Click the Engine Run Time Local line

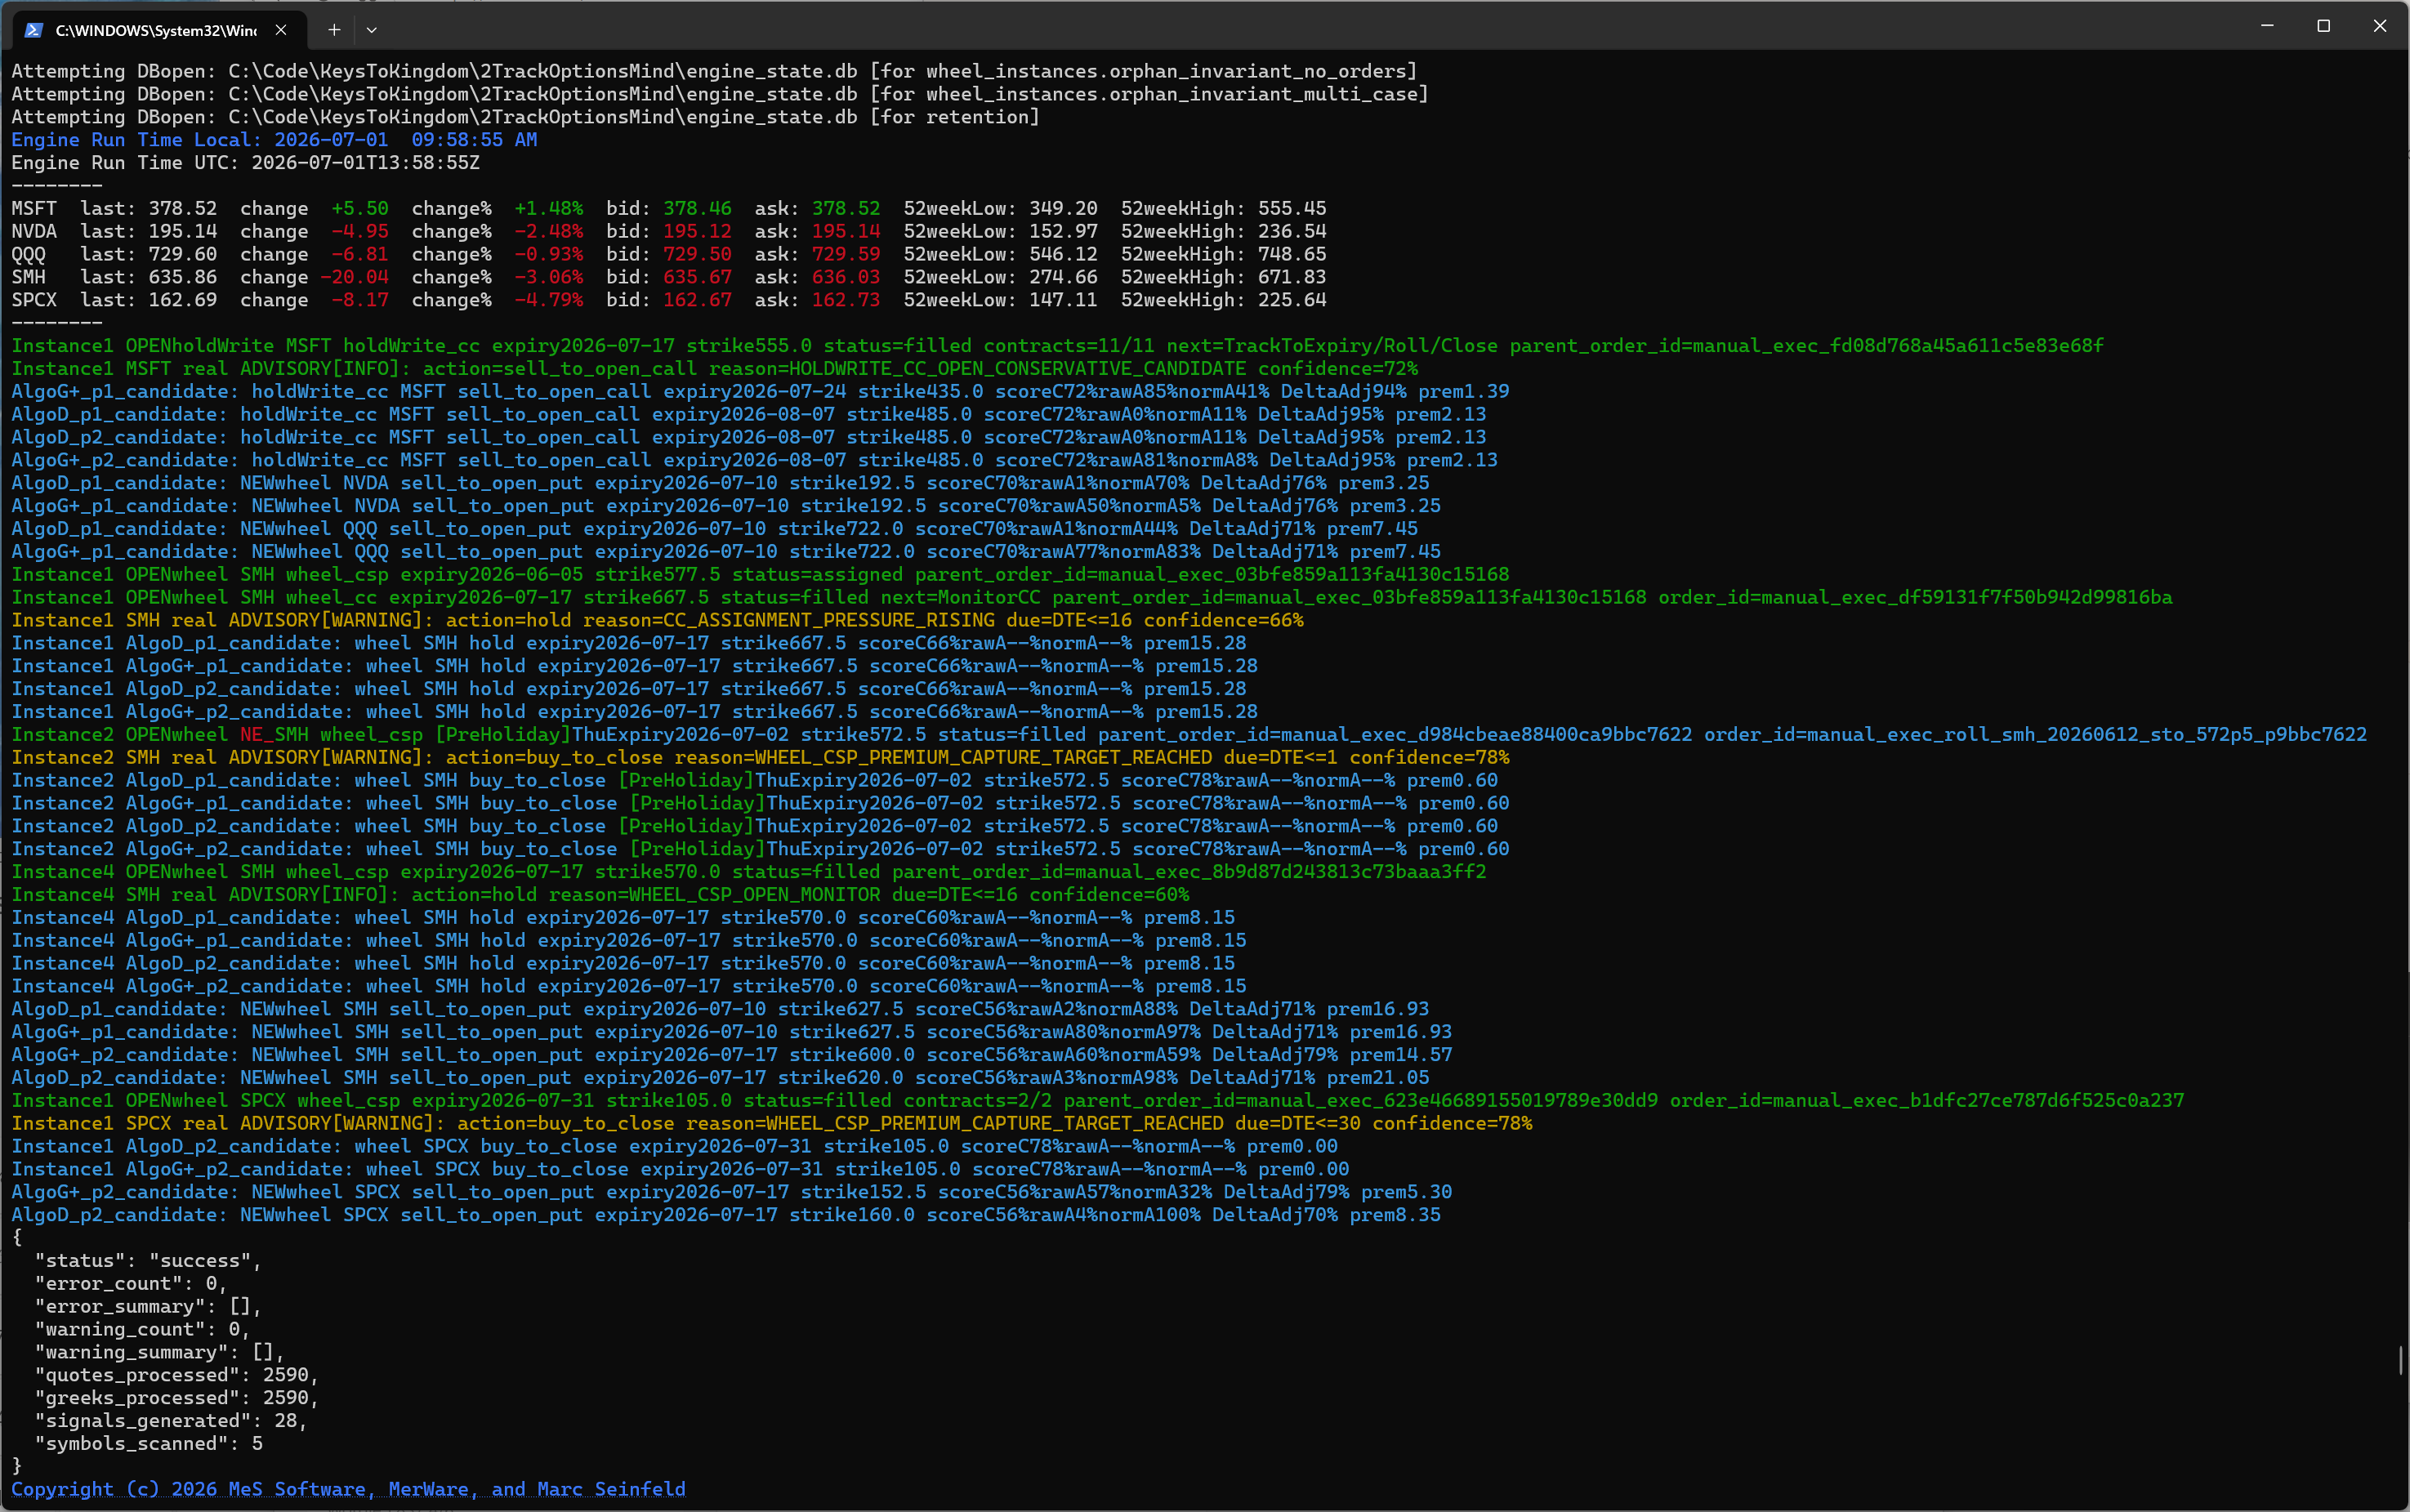pyautogui.click(x=274, y=140)
